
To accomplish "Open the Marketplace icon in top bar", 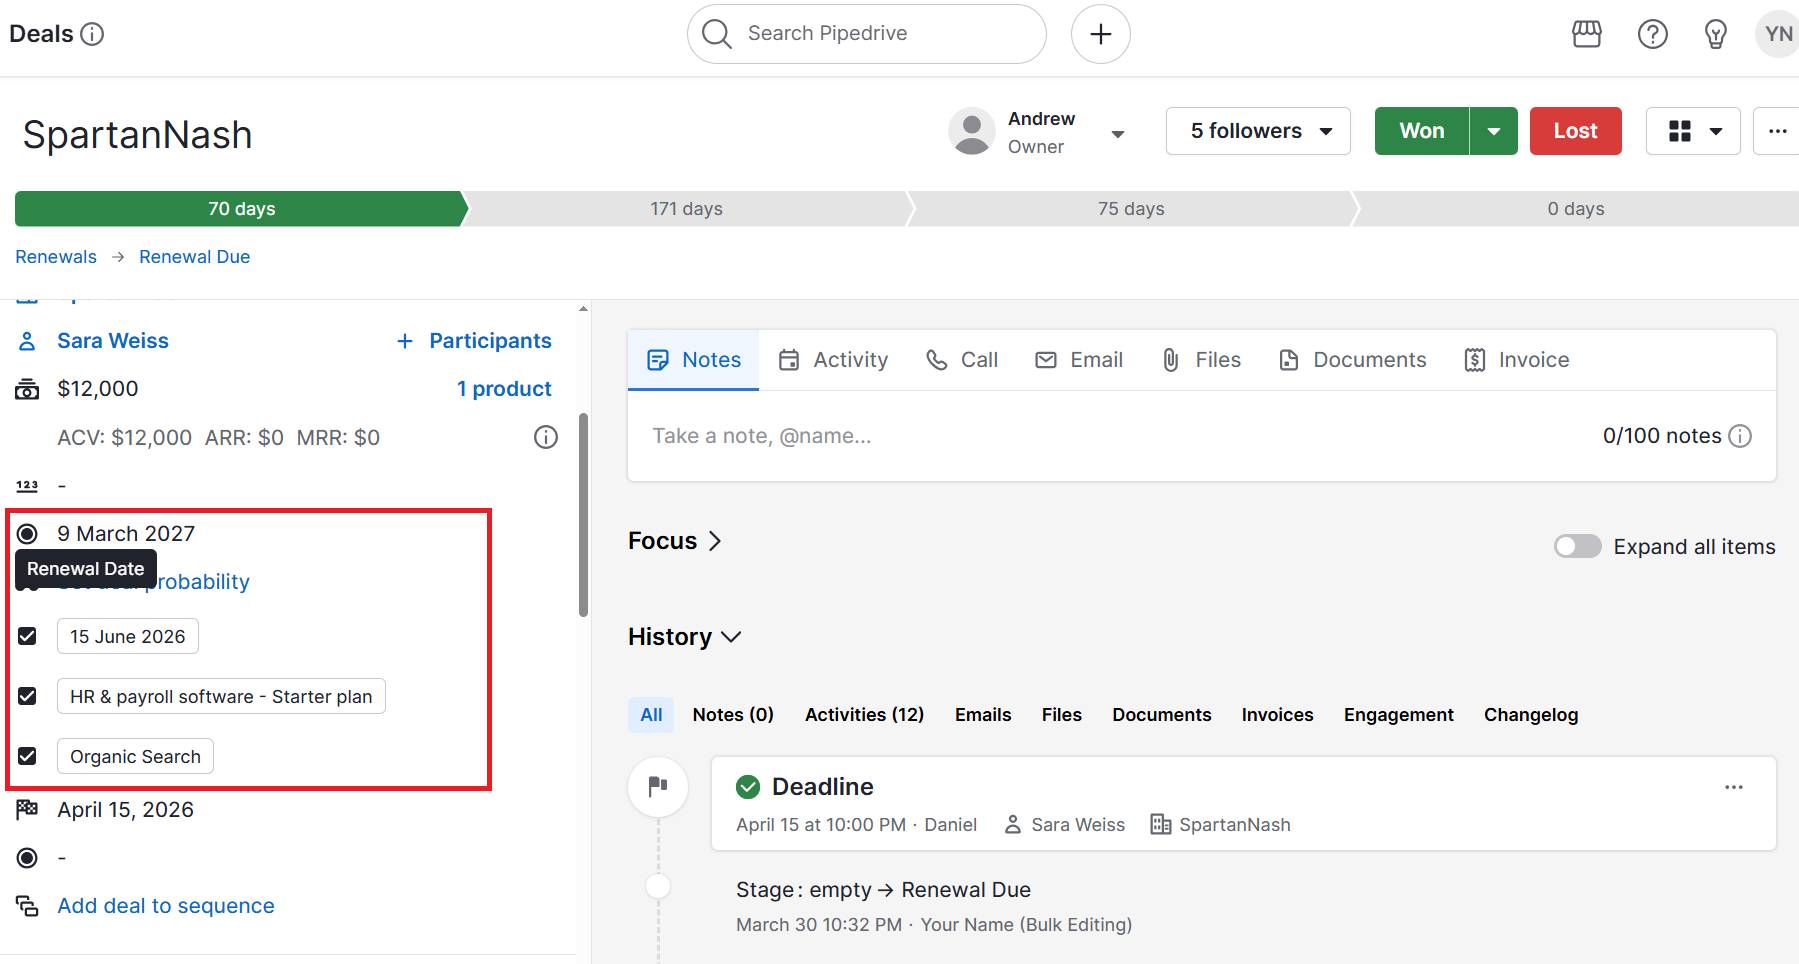I will point(1586,34).
